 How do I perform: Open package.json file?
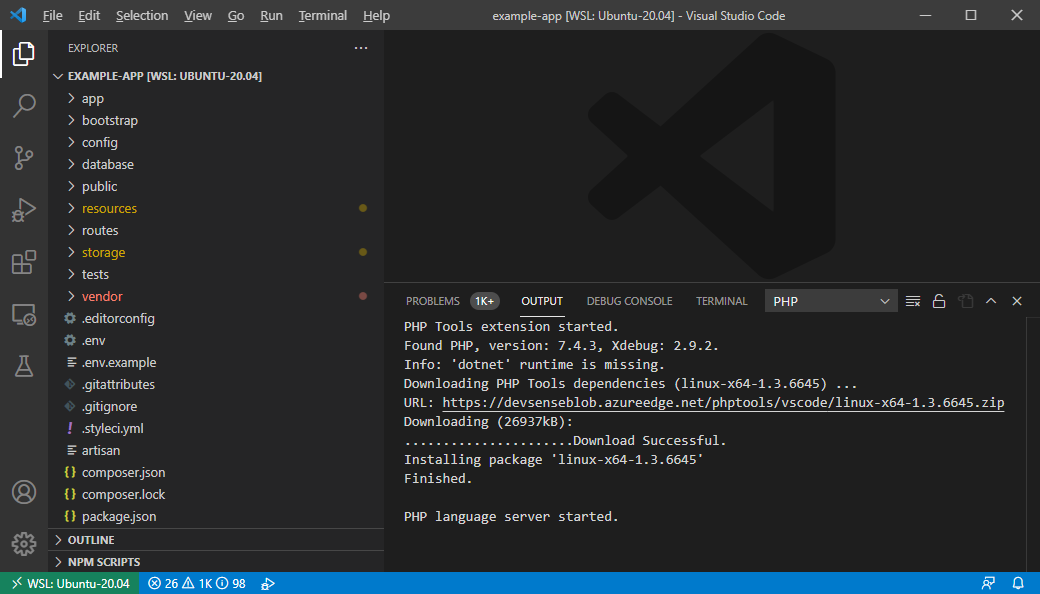(216, 516)
